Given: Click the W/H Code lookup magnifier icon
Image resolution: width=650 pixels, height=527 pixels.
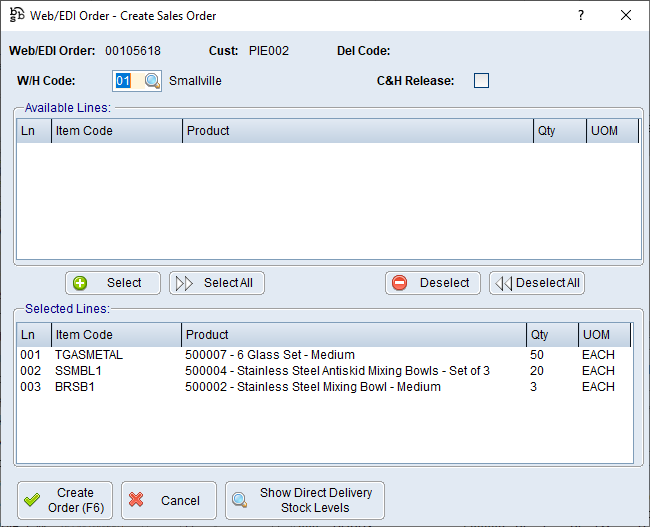Looking at the screenshot, I should [x=152, y=81].
